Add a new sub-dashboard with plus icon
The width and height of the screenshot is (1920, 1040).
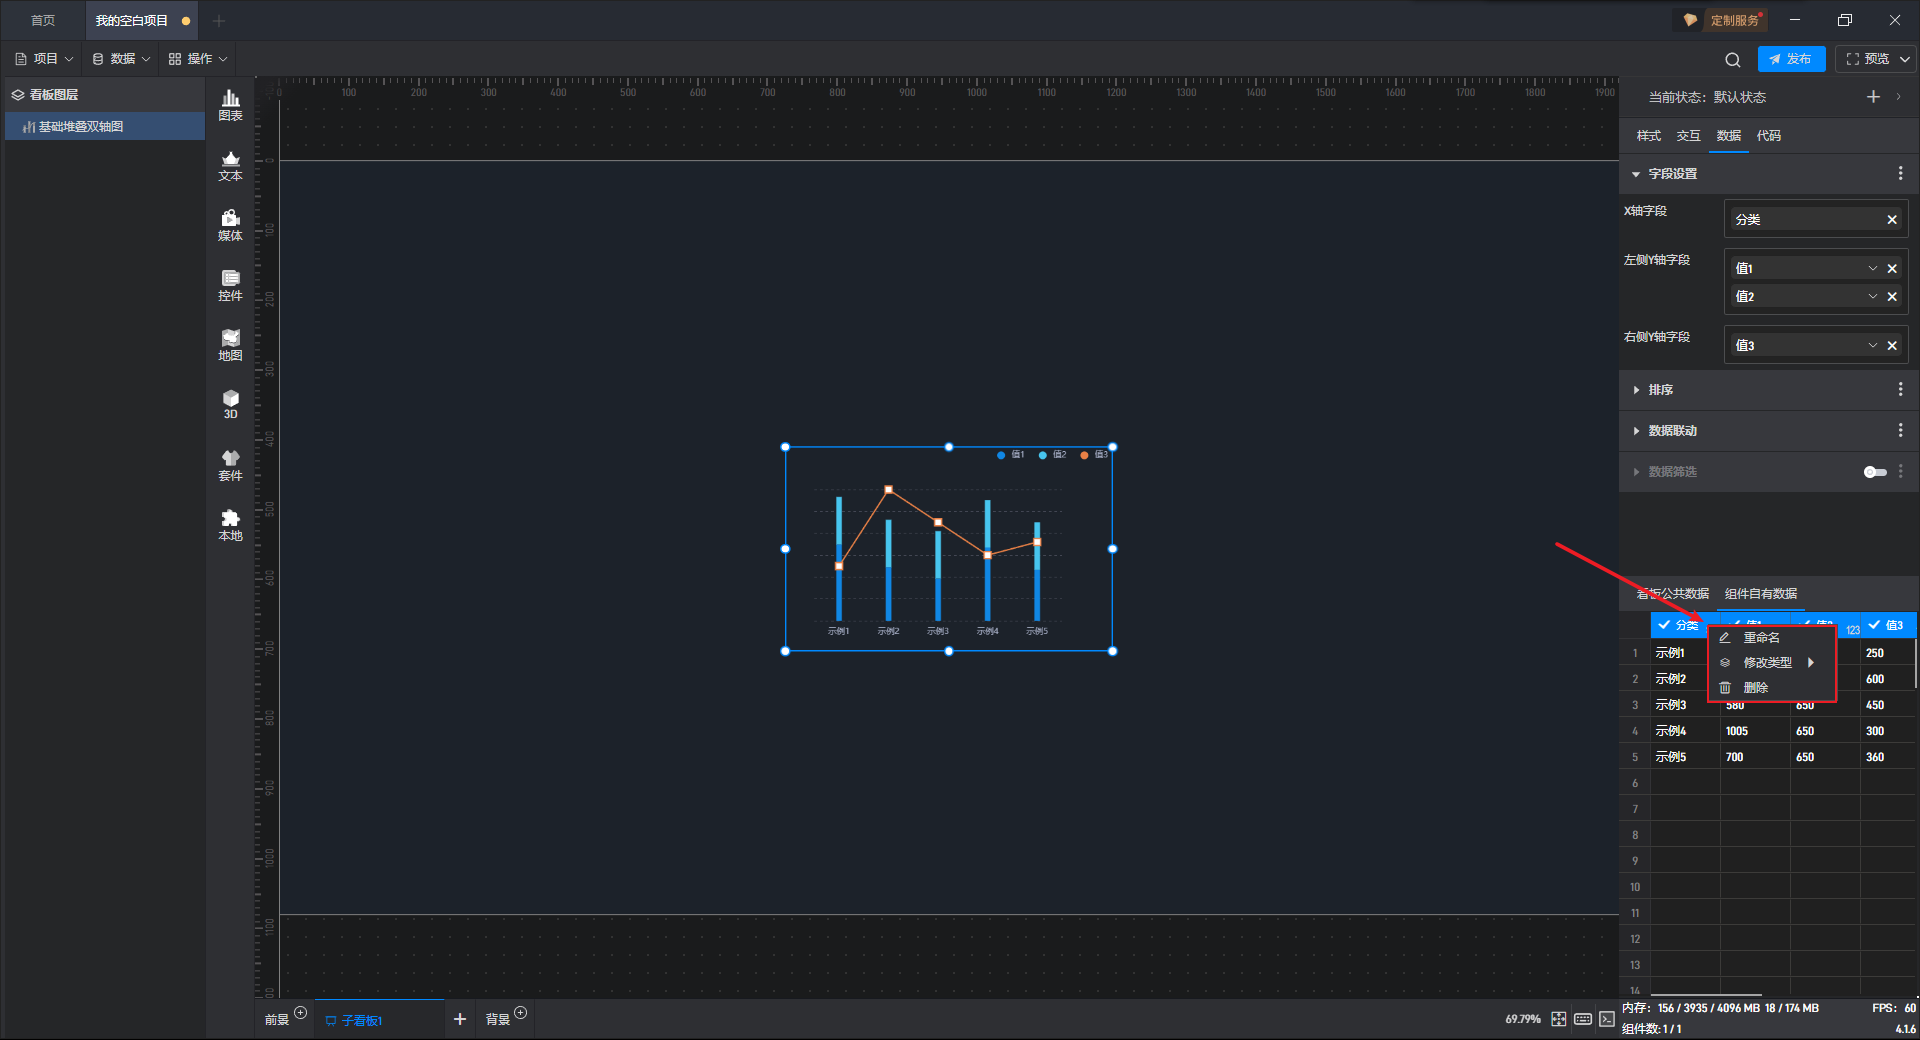point(460,1019)
